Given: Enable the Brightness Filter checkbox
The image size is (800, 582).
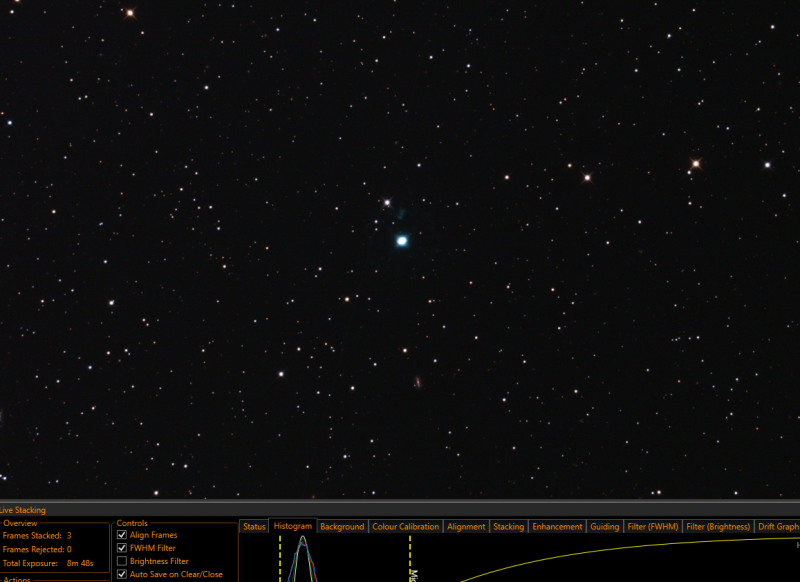Looking at the screenshot, I should [x=122, y=561].
